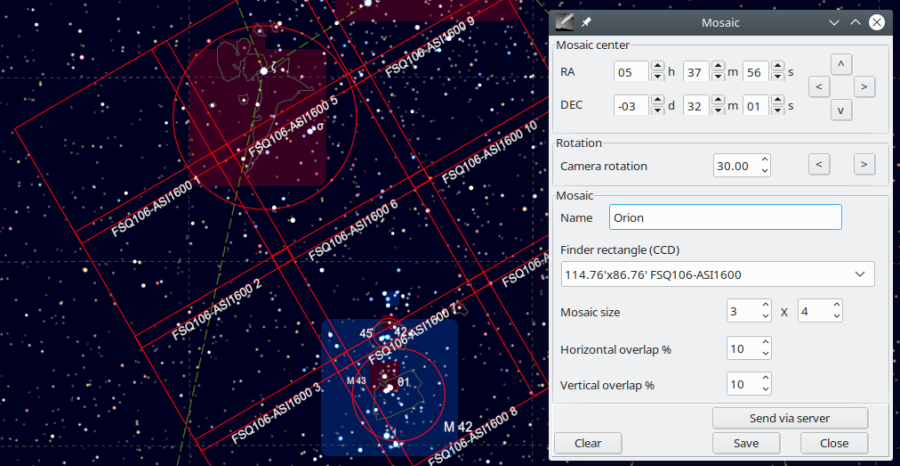Decrease Horizontal overlap % value
Viewport: 900px width, 466px height.
click(766, 354)
